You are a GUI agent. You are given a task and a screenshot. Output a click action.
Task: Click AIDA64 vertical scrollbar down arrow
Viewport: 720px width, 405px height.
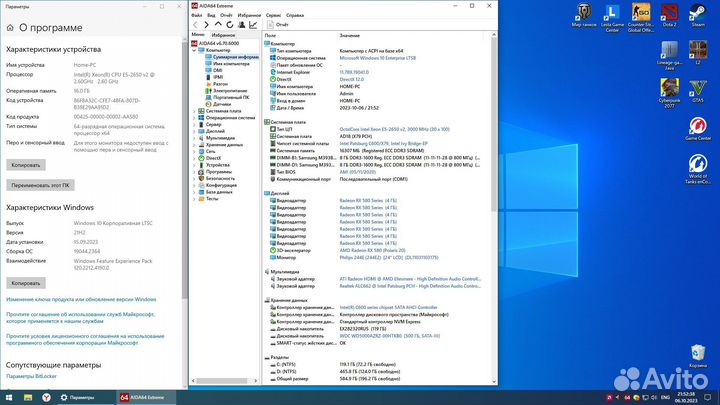pyautogui.click(x=494, y=381)
